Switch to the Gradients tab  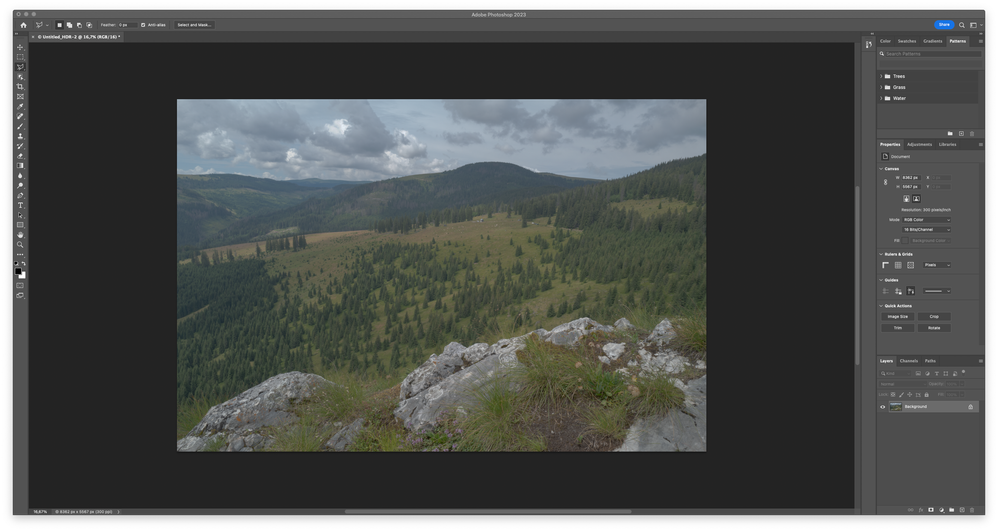[x=933, y=41]
